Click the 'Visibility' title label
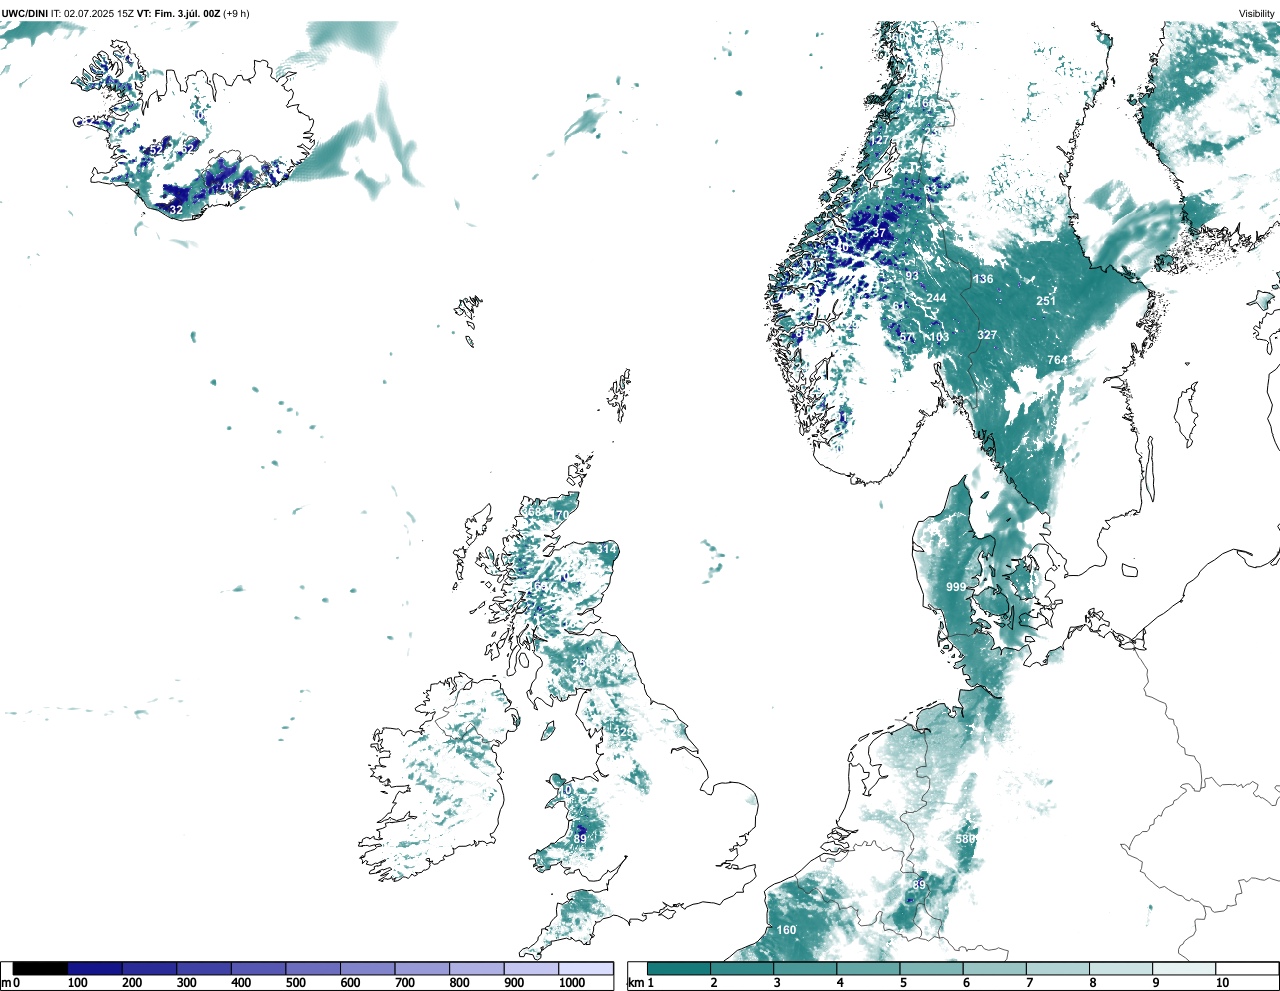 click(1257, 13)
